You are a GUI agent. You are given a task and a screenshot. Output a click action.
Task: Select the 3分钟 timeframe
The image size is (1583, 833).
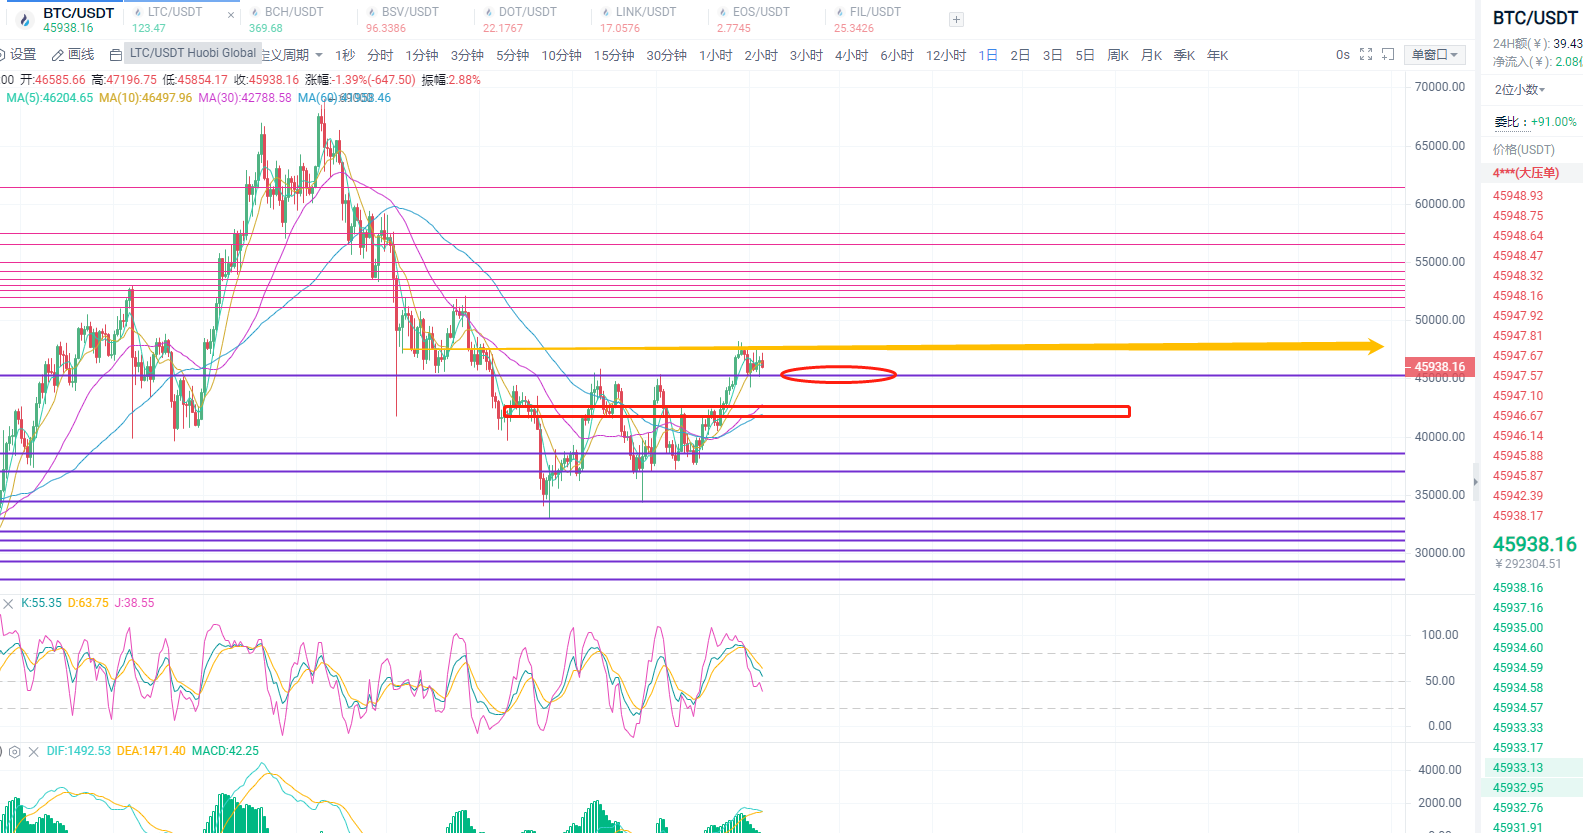(x=467, y=55)
